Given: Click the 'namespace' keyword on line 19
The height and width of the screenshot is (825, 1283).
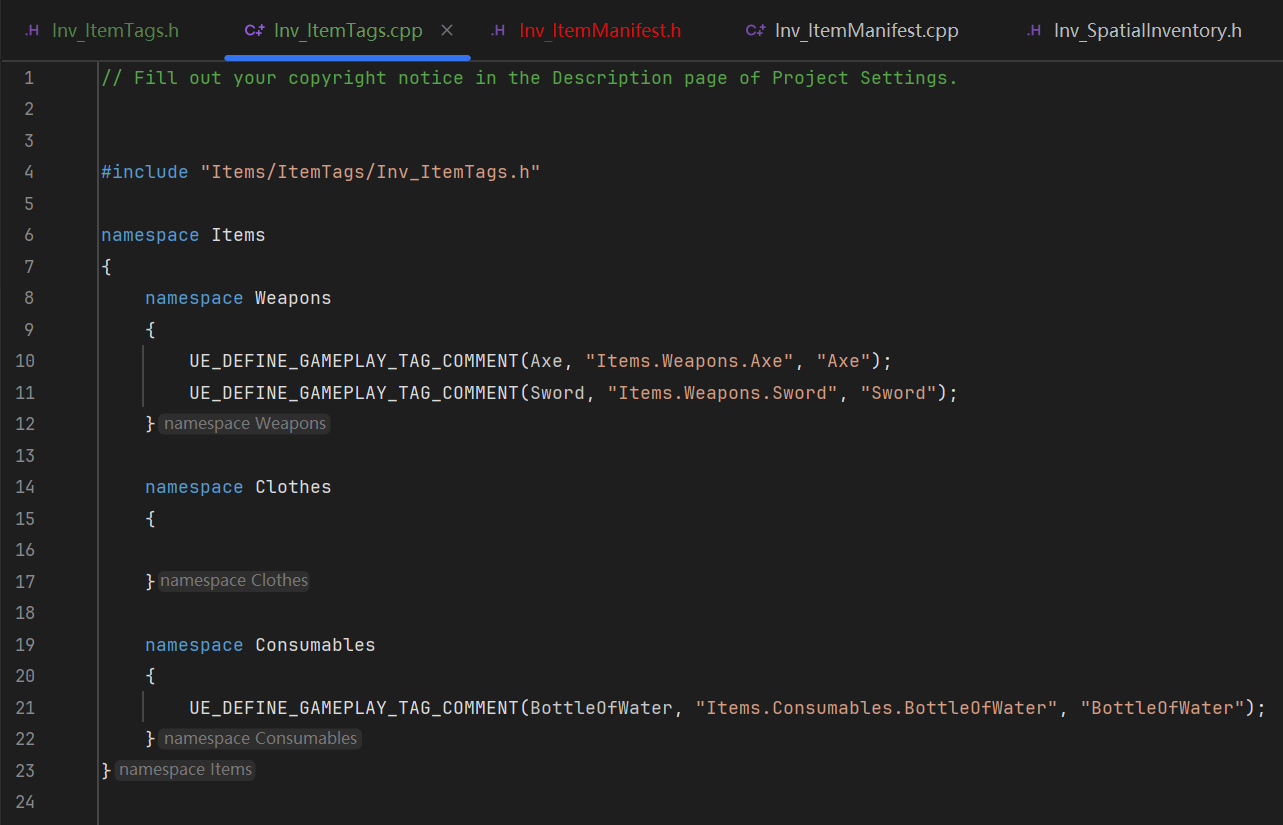Looking at the screenshot, I should [x=194, y=645].
